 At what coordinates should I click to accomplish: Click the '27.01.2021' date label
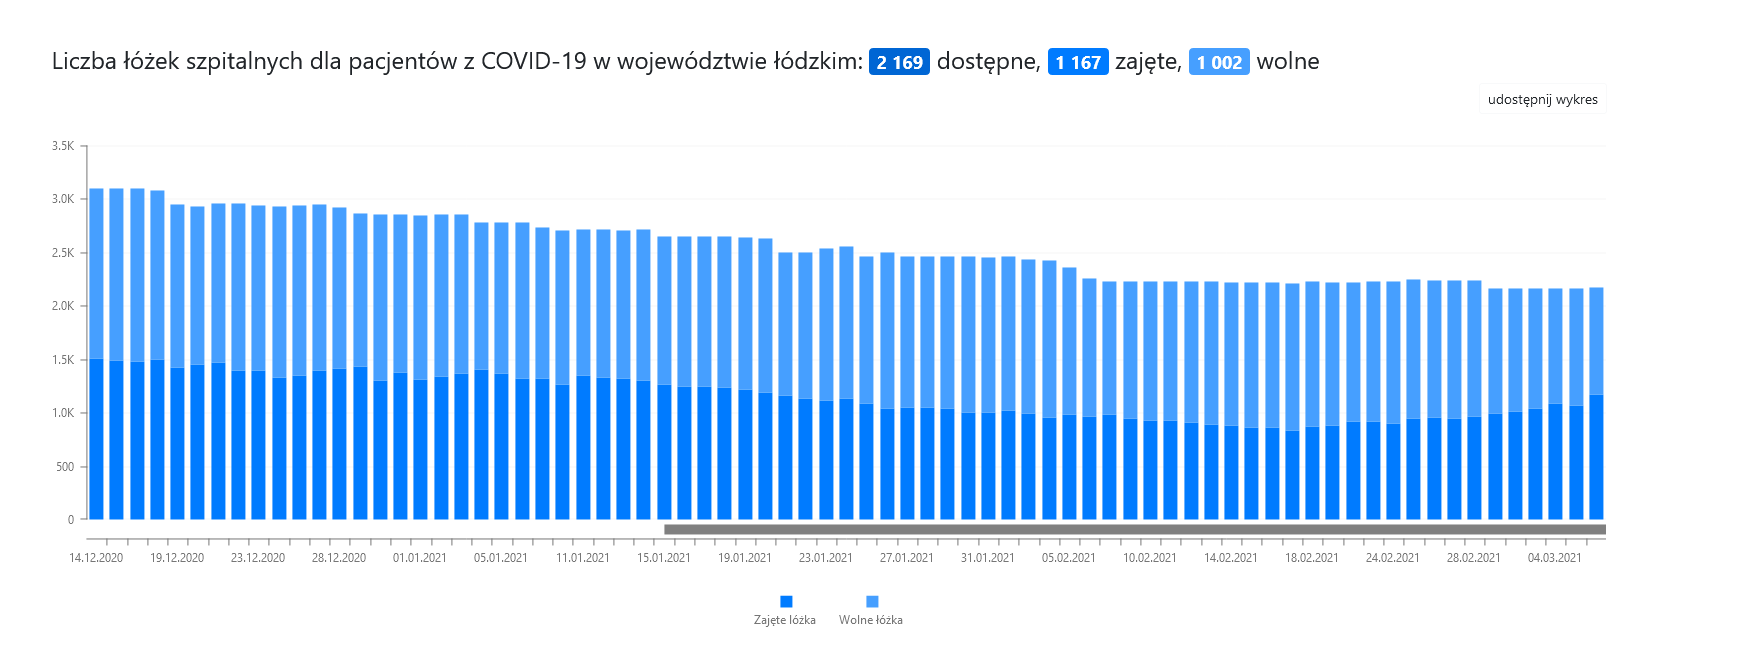907,558
